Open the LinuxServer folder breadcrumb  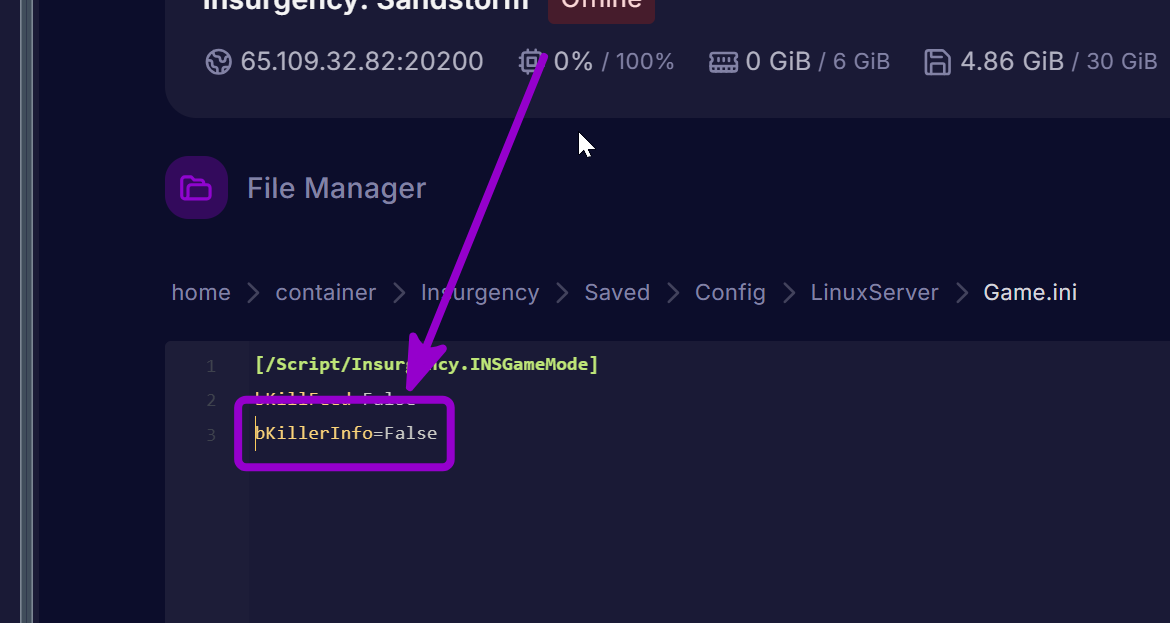(875, 292)
